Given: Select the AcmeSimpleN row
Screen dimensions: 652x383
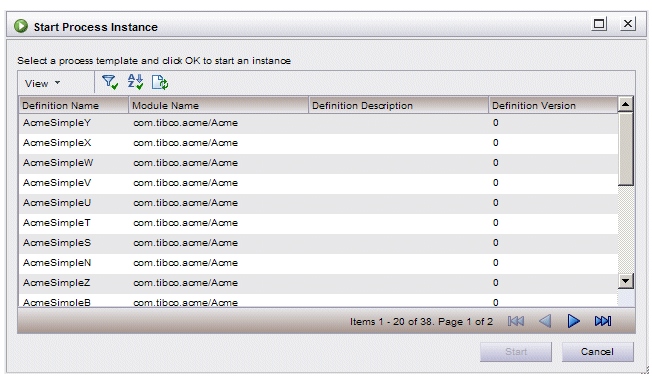Looking at the screenshot, I should (x=318, y=263).
